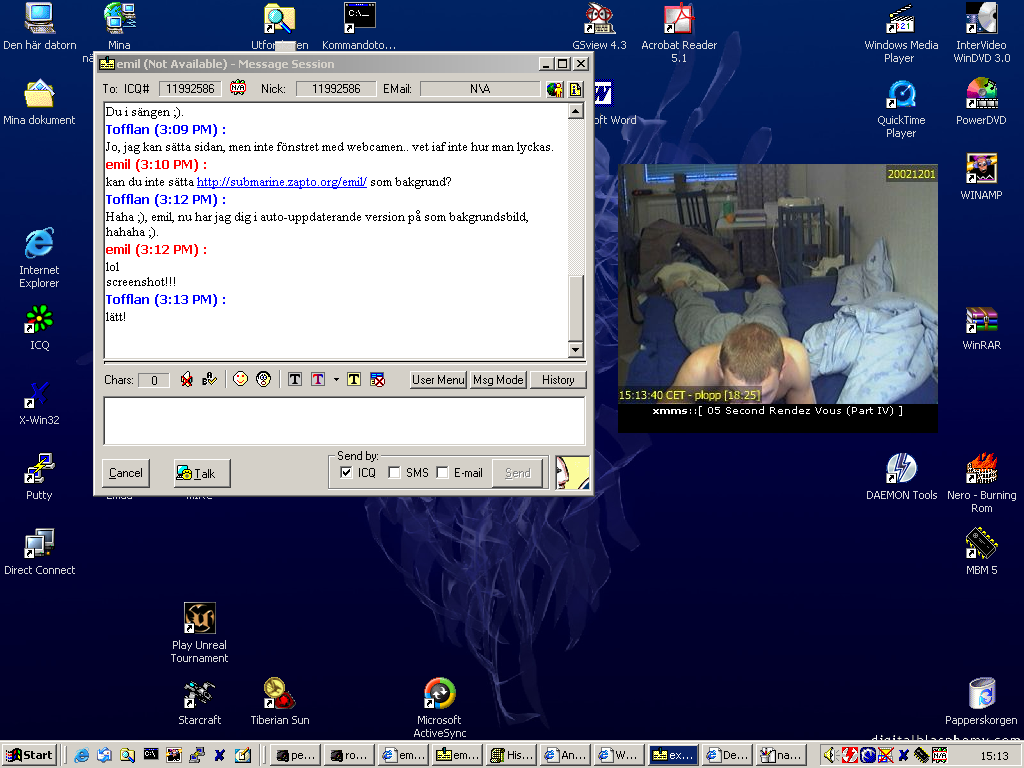Viewport: 1024px width, 768px height.
Task: Click the webcam image on desktop
Action: (778, 283)
